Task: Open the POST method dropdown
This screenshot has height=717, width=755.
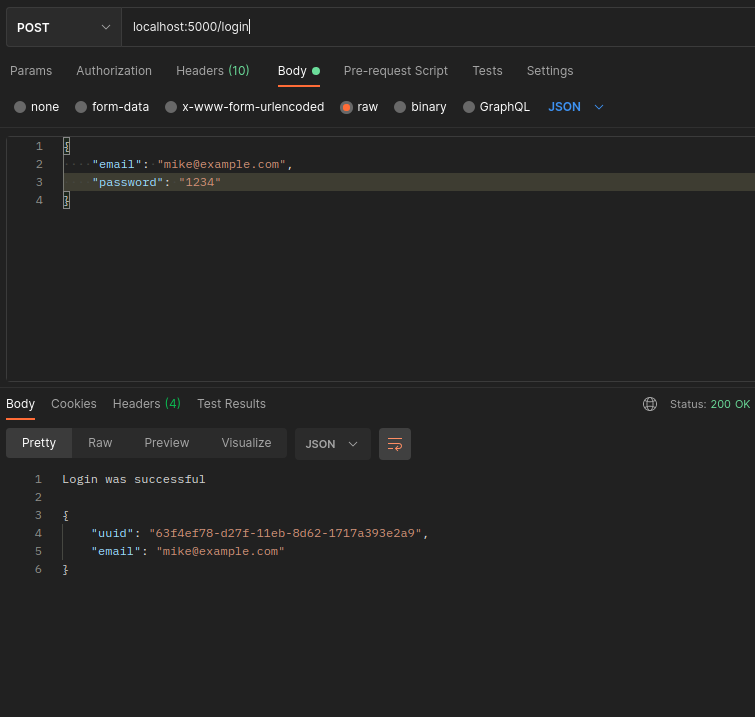Action: [64, 27]
